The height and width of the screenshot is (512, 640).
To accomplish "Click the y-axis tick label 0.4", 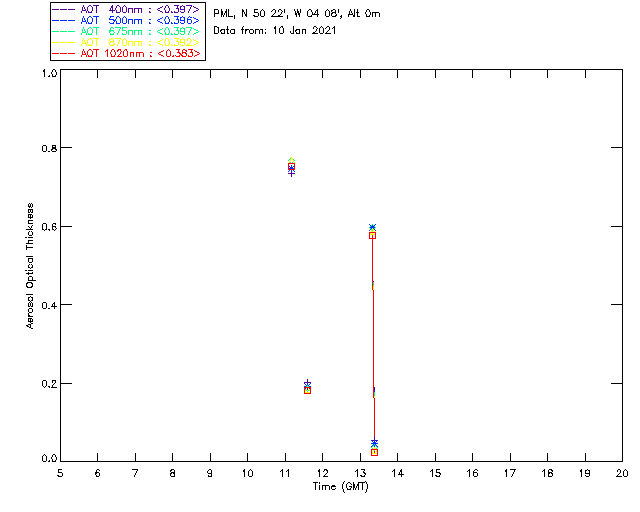I will (x=49, y=305).
